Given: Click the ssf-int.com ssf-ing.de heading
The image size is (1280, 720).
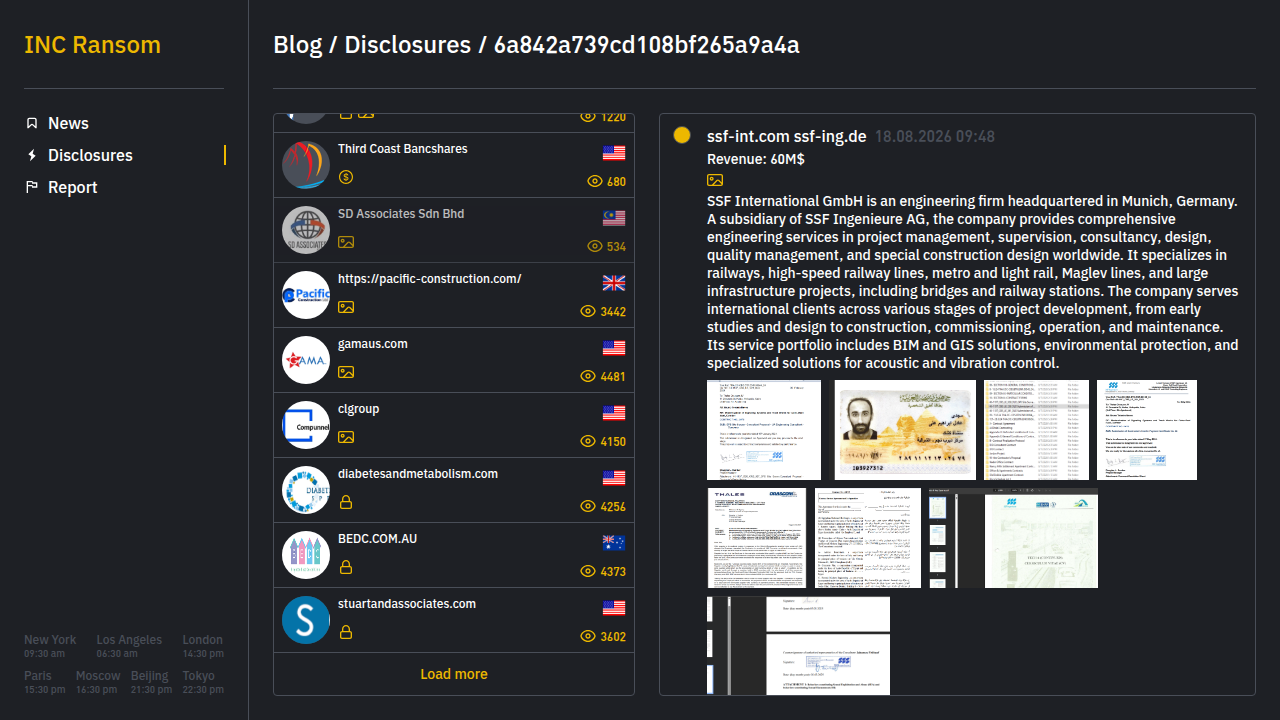Looking at the screenshot, I should pos(786,136).
